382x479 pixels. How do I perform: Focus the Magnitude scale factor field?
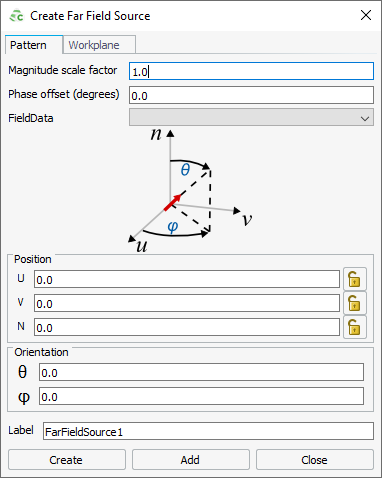(251, 71)
